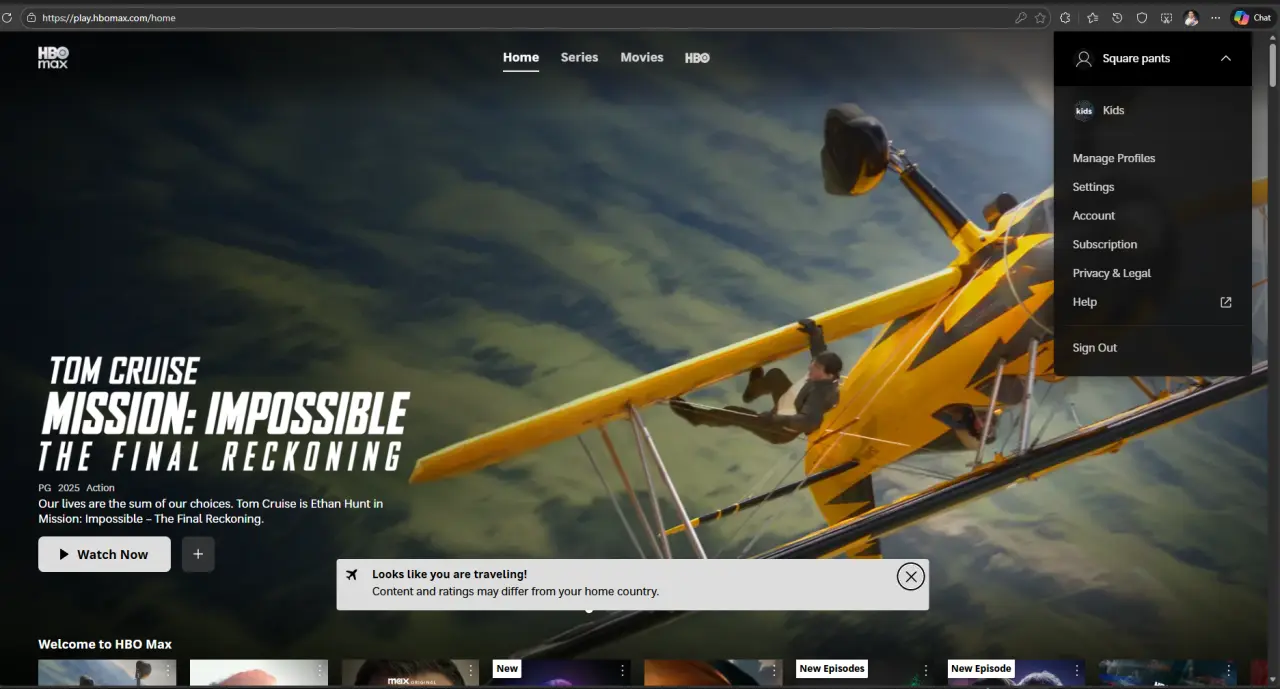Viewport: 1280px width, 689px height.
Task: Open the Favorites list icon
Action: pos(1092,18)
